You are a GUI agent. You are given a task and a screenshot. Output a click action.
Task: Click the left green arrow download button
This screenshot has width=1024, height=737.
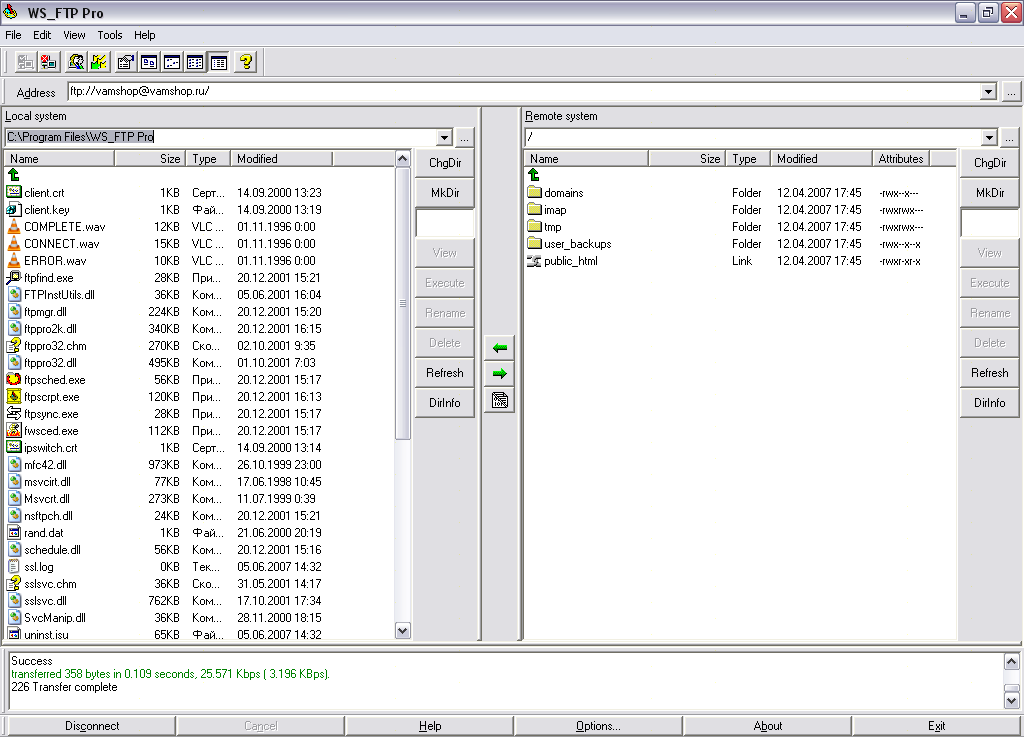tap(500, 348)
